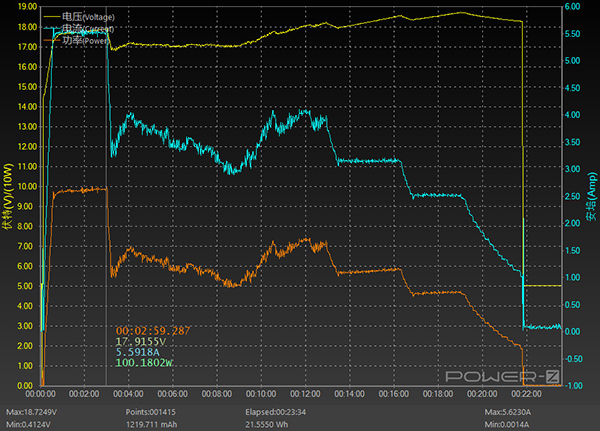Image resolution: width=600 pixels, height=431 pixels.
Task: Click the 17.9155V cursor readout
Action: click(145, 341)
